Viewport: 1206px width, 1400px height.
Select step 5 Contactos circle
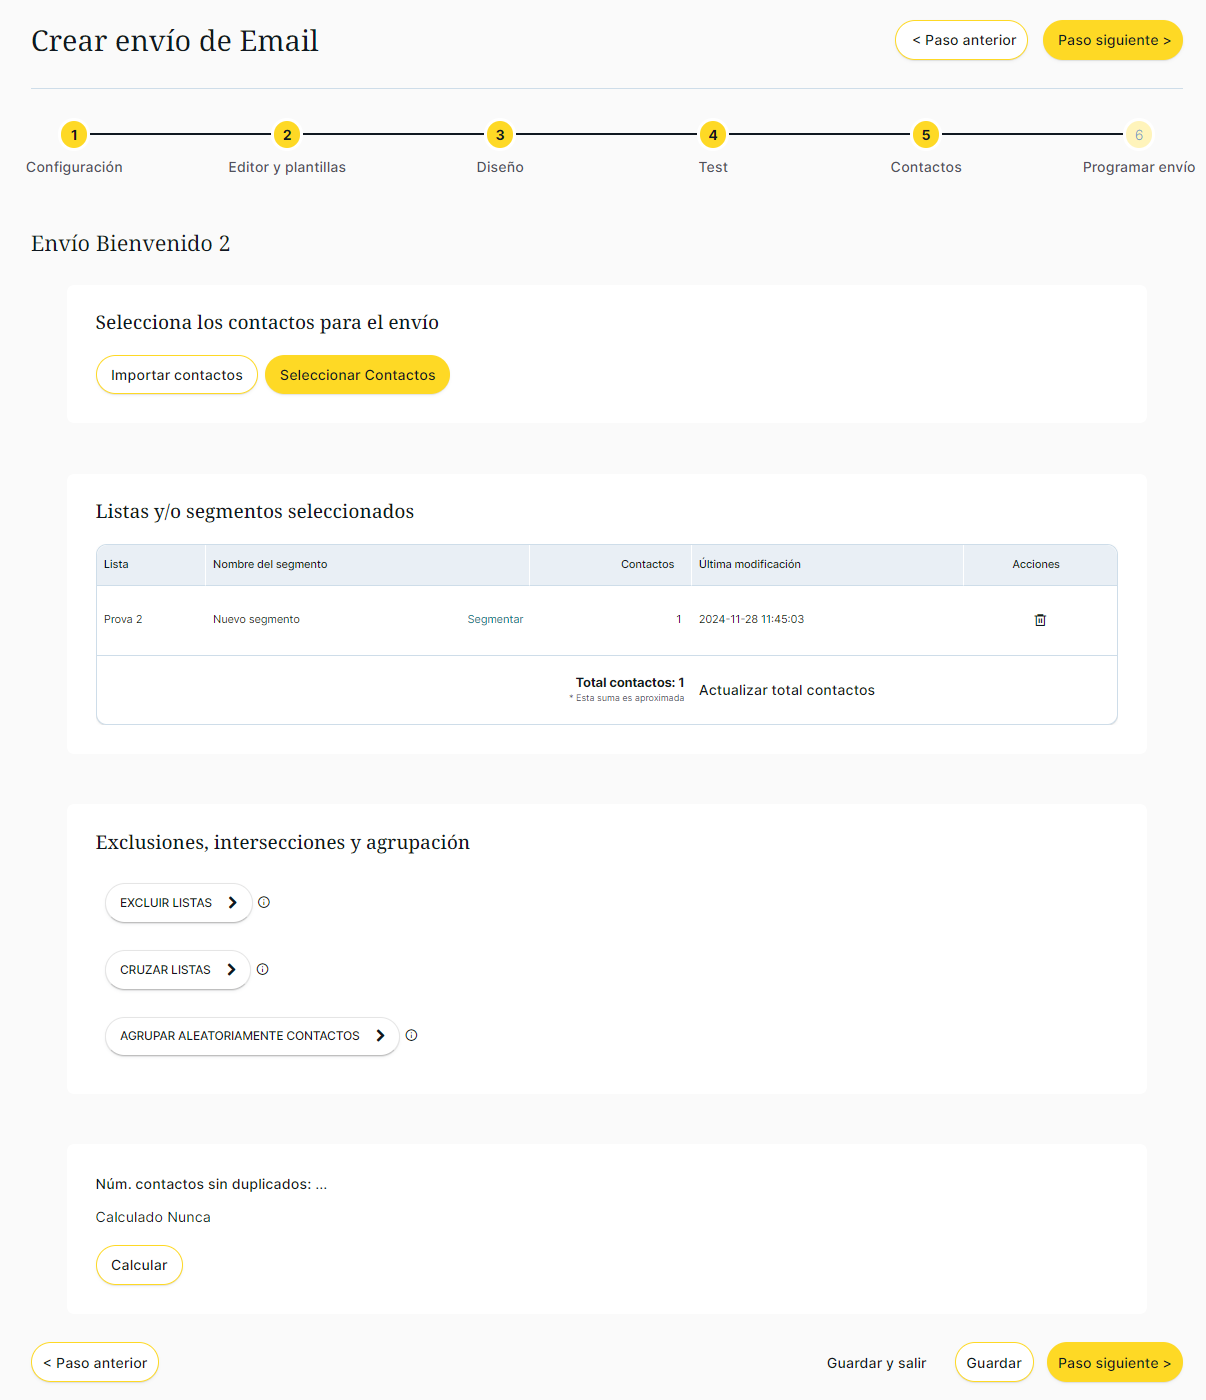(926, 135)
